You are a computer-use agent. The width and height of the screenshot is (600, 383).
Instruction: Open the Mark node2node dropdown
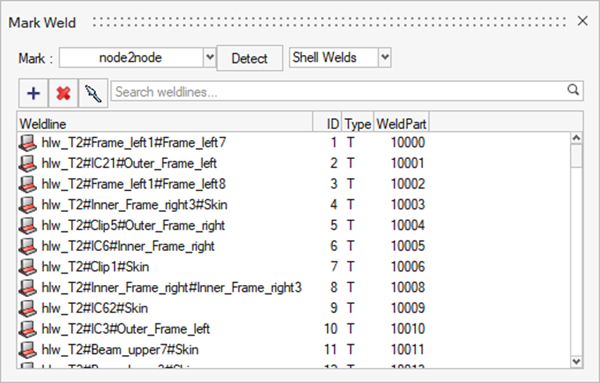click(x=210, y=58)
